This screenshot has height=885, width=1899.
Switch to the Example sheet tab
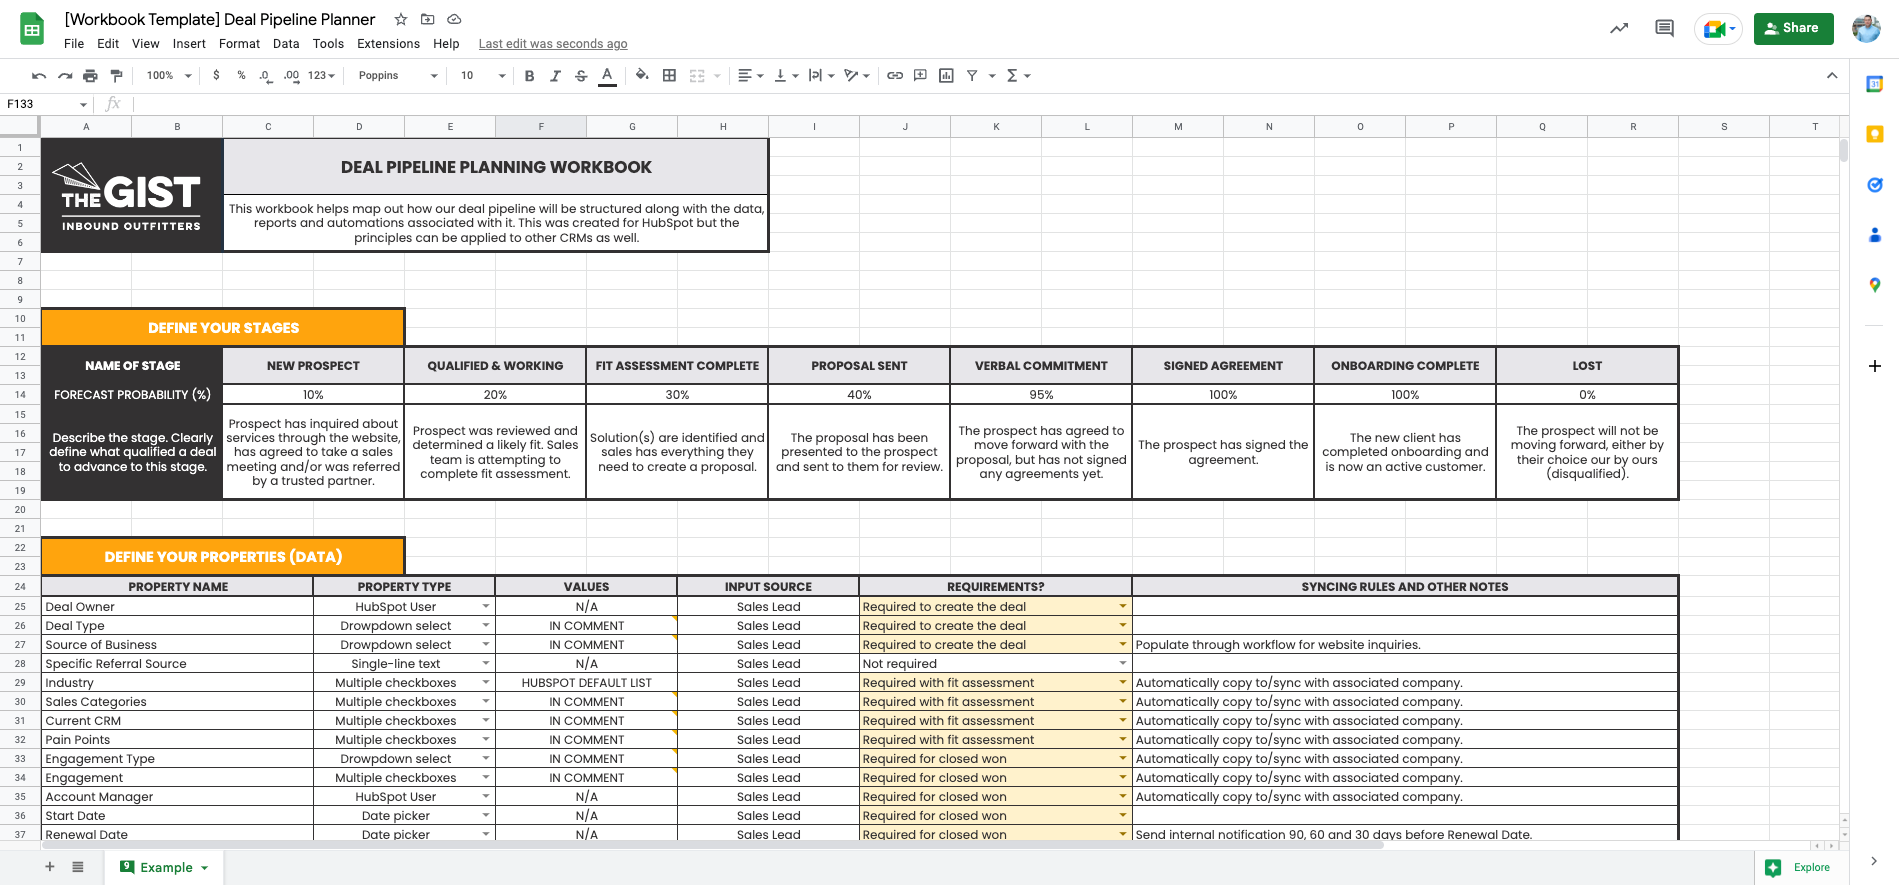point(164,867)
